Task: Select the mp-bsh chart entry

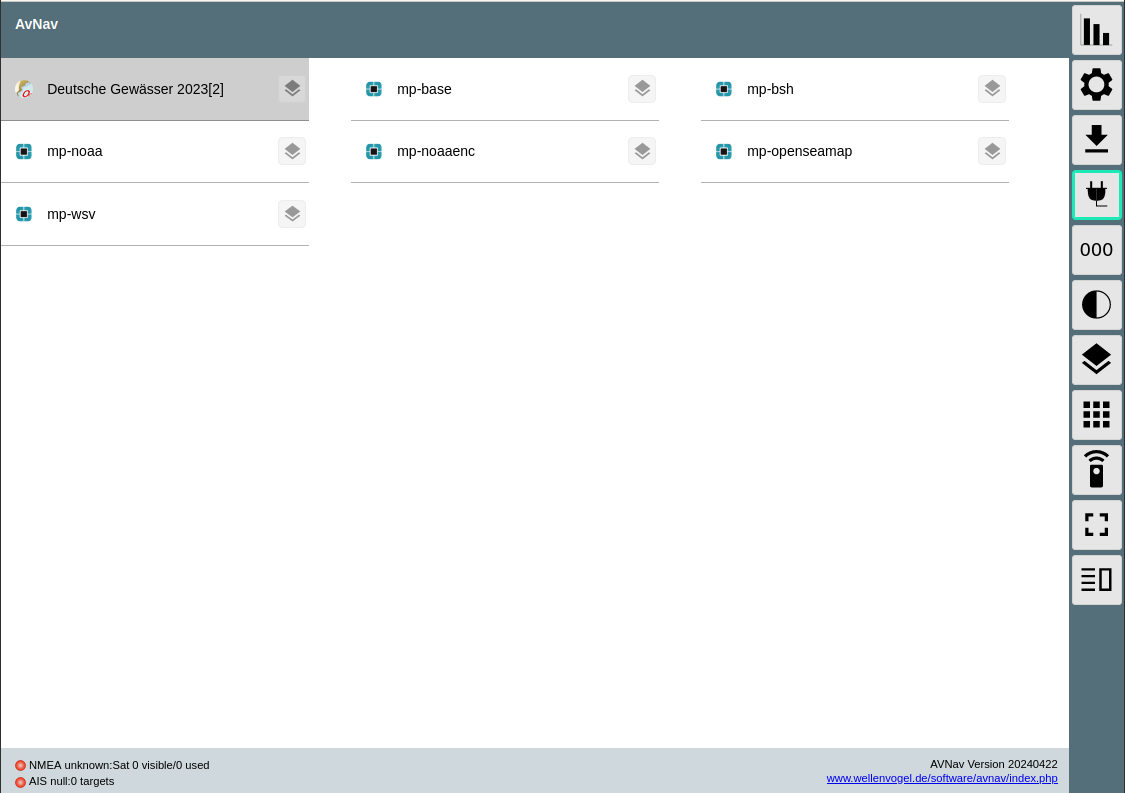Action: [x=855, y=89]
